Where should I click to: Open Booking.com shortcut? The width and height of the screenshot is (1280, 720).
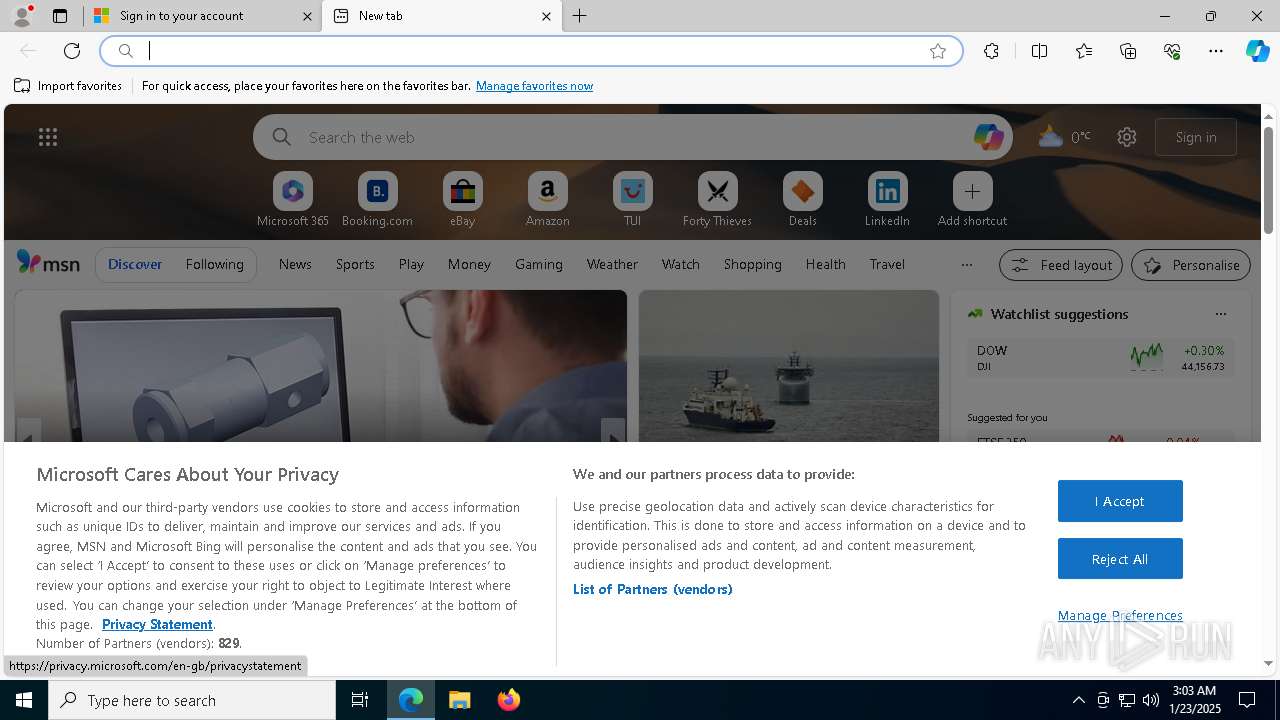377,199
